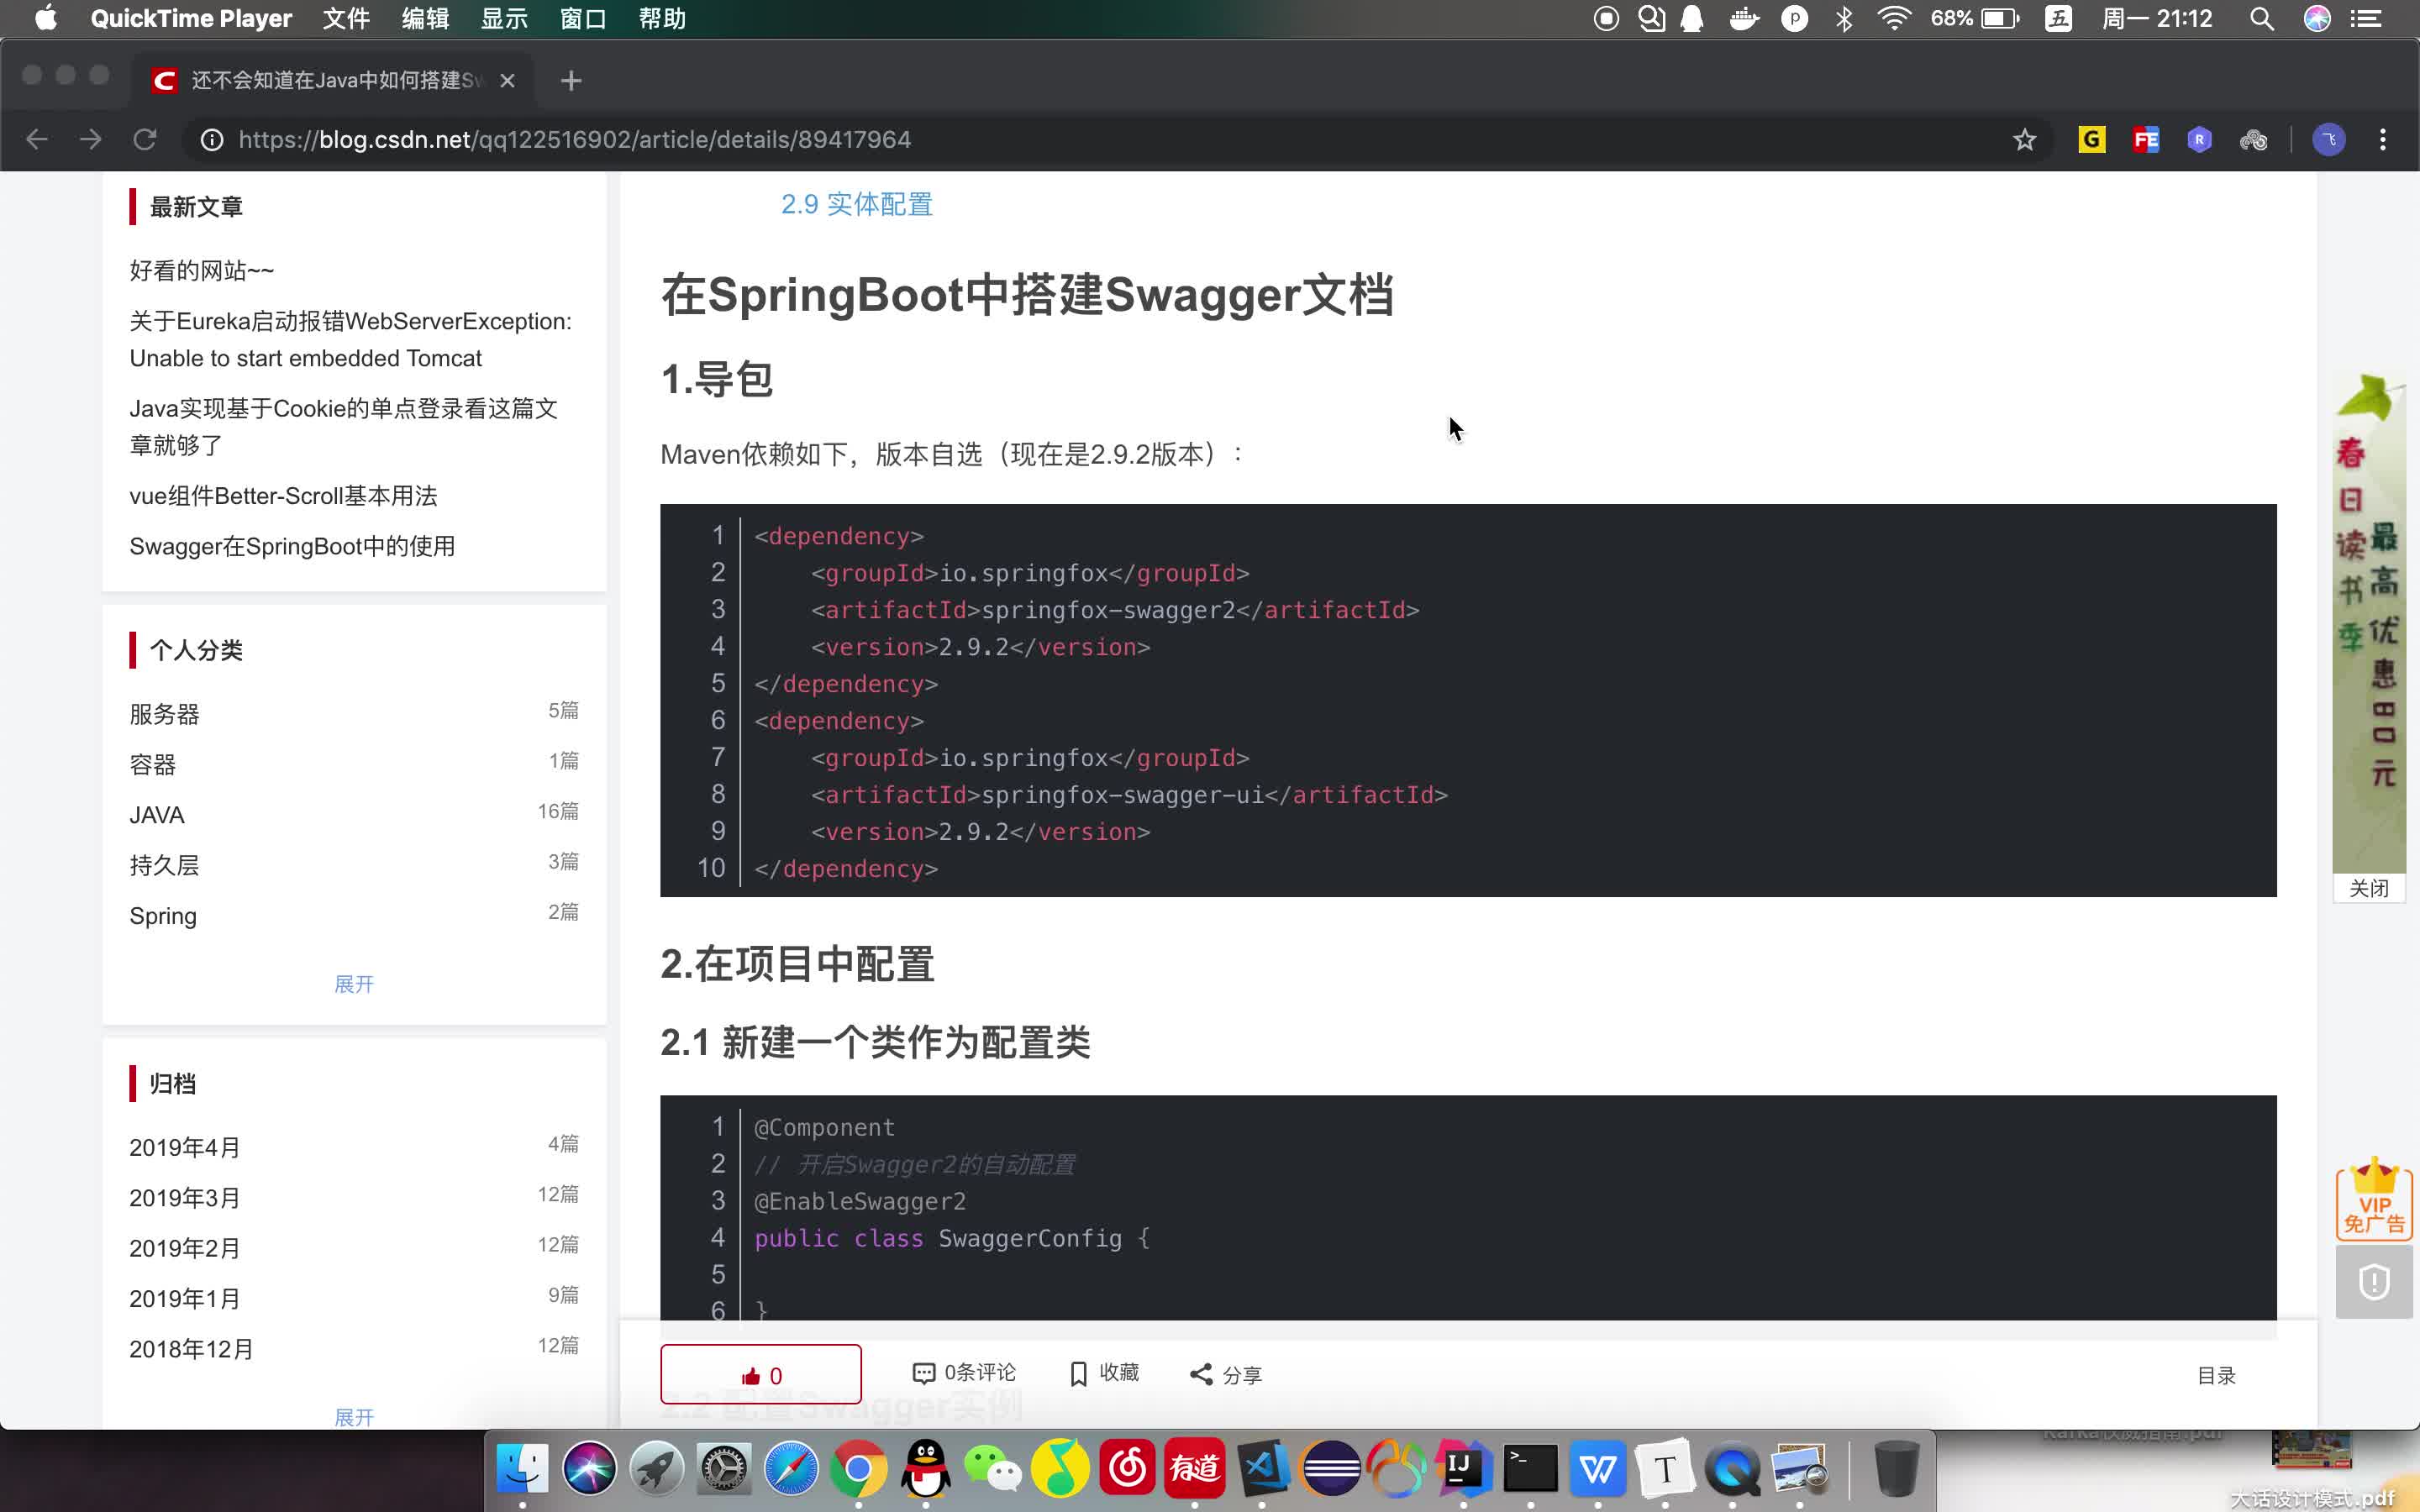Open the 0条评论 comments
Viewport: 2420px width, 1512px height.
point(964,1373)
